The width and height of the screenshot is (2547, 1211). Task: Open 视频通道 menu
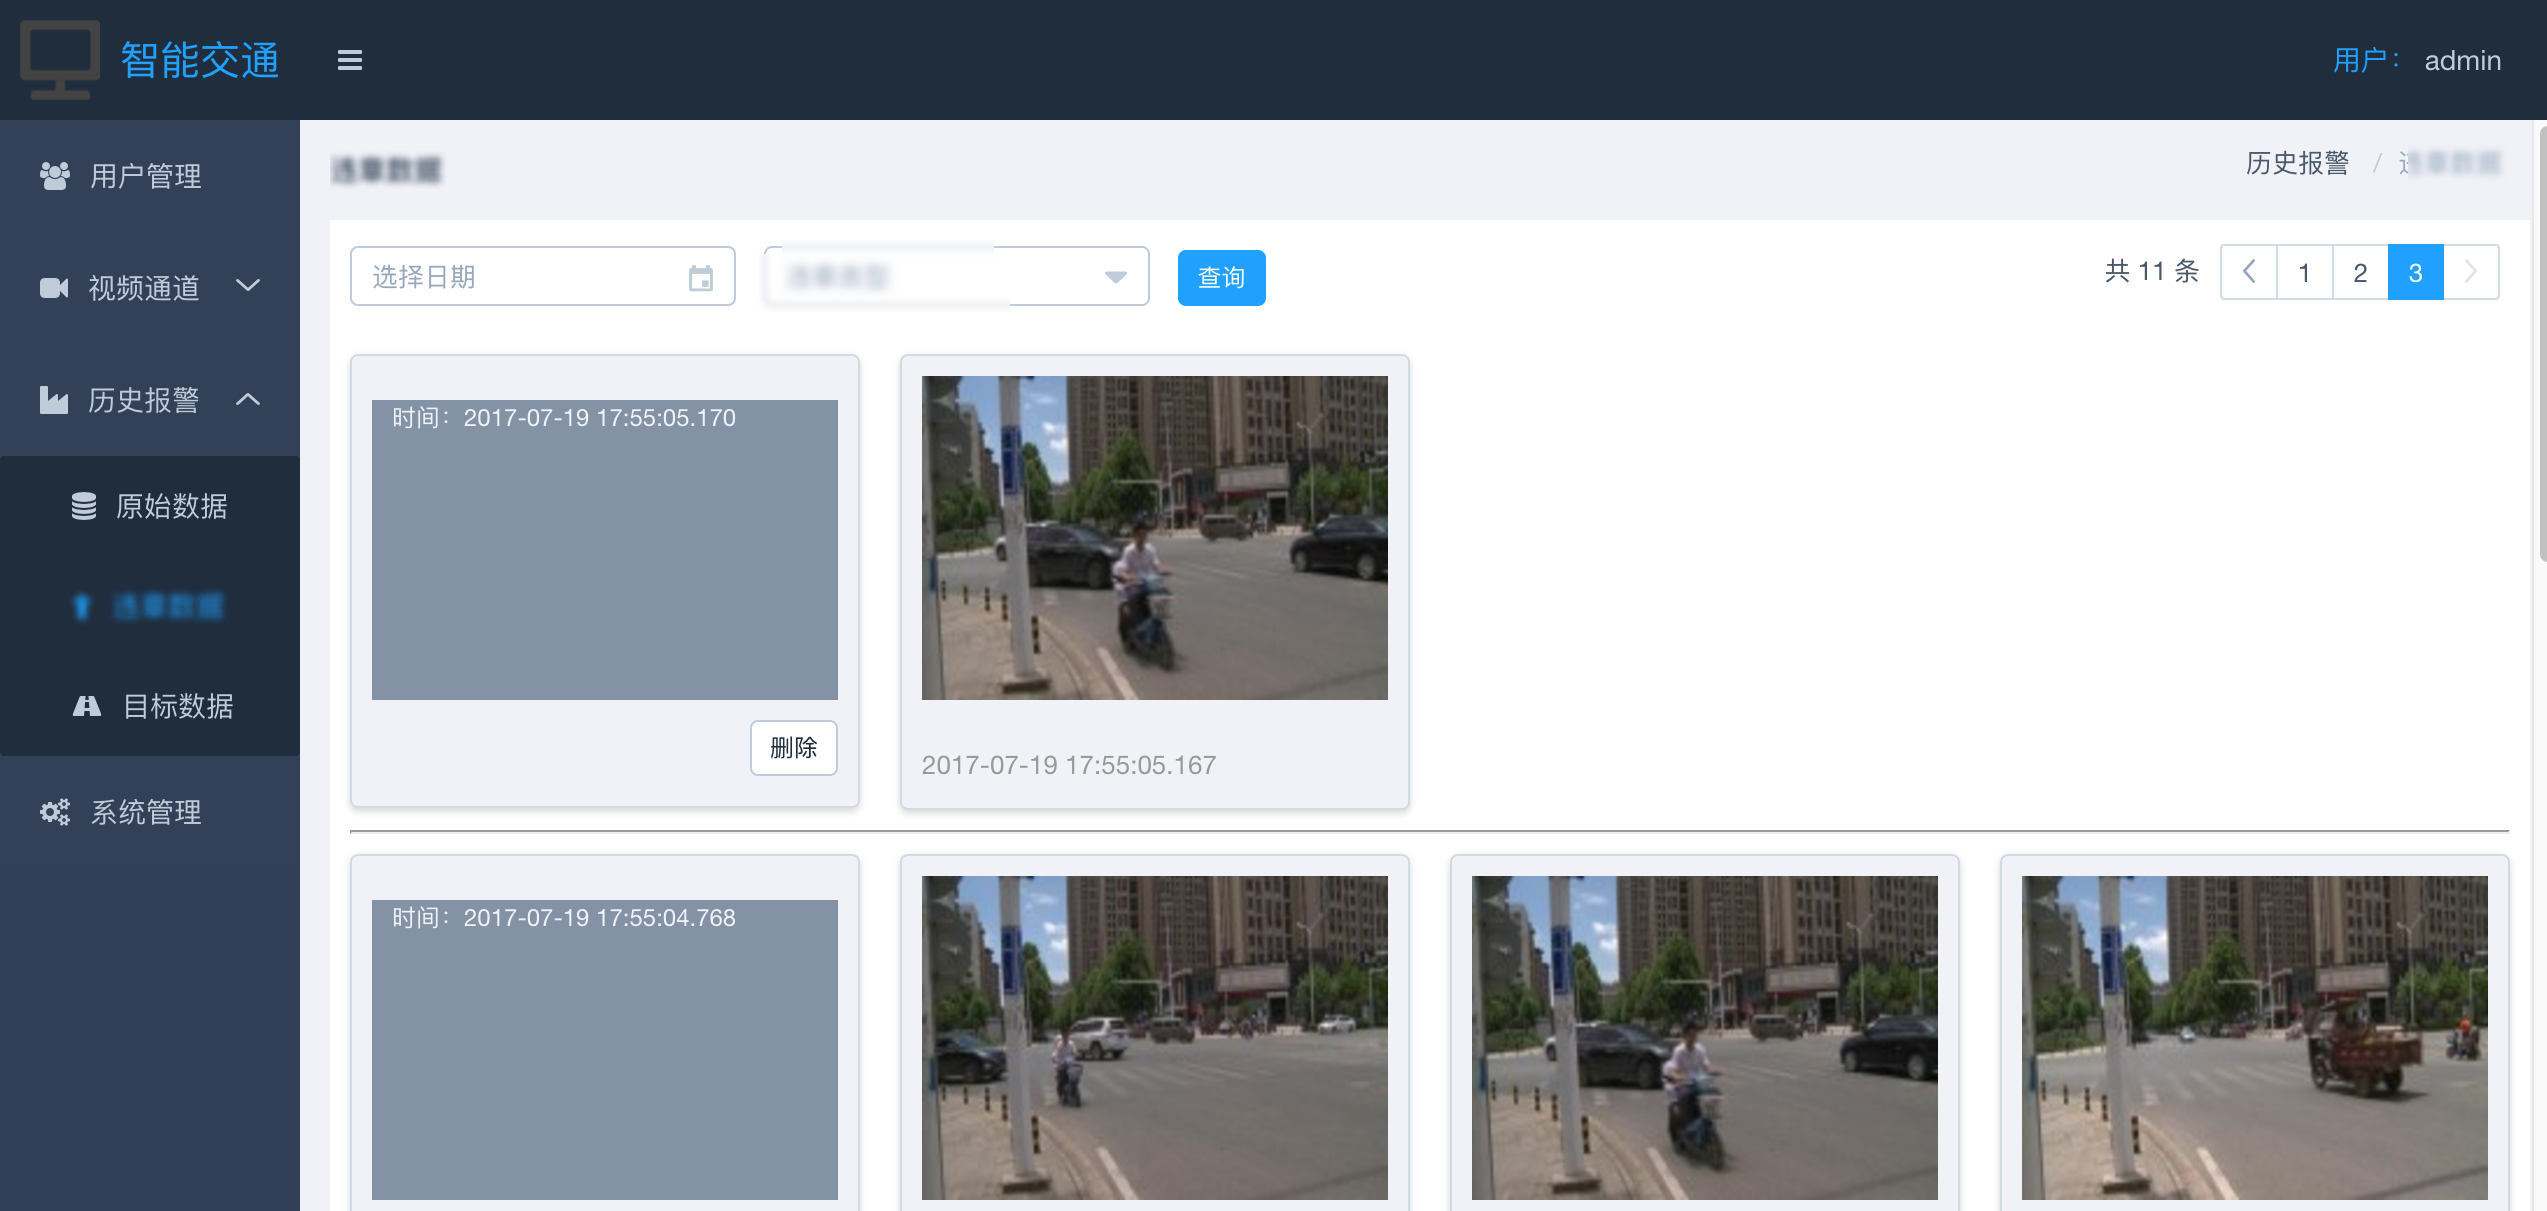[x=150, y=288]
